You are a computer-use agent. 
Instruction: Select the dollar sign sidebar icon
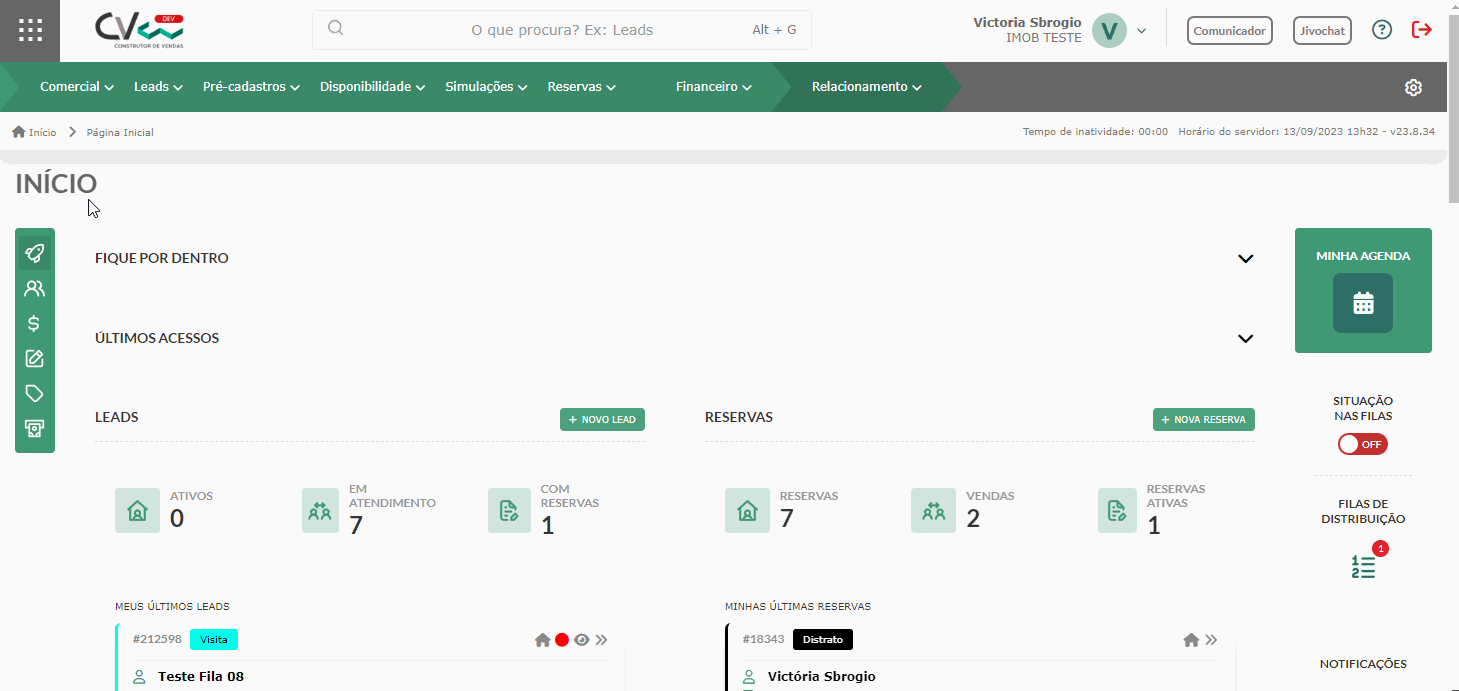(x=34, y=323)
